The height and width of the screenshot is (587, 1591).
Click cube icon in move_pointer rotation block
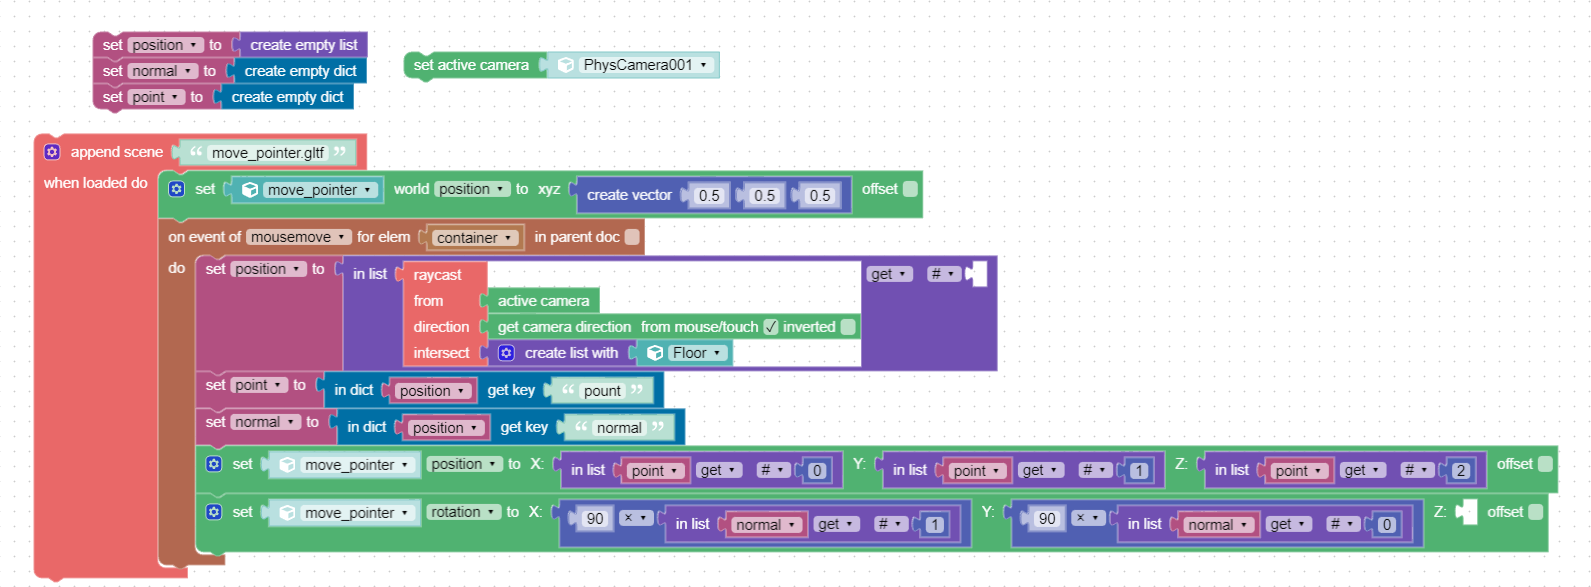pyautogui.click(x=287, y=513)
